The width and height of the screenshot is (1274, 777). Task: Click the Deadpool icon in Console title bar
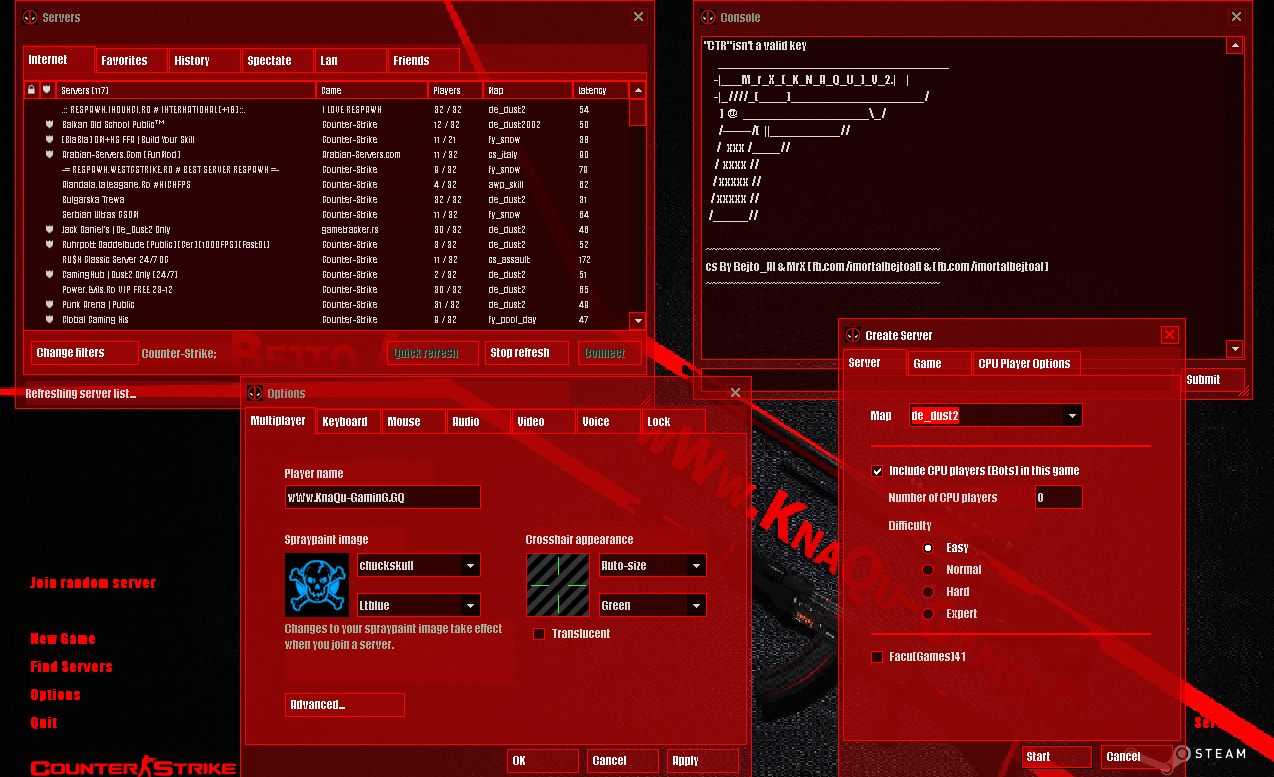tap(708, 17)
